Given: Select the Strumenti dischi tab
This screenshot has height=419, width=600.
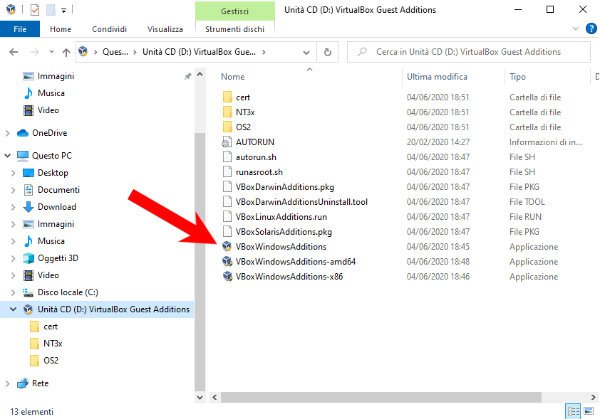Looking at the screenshot, I should click(x=235, y=29).
